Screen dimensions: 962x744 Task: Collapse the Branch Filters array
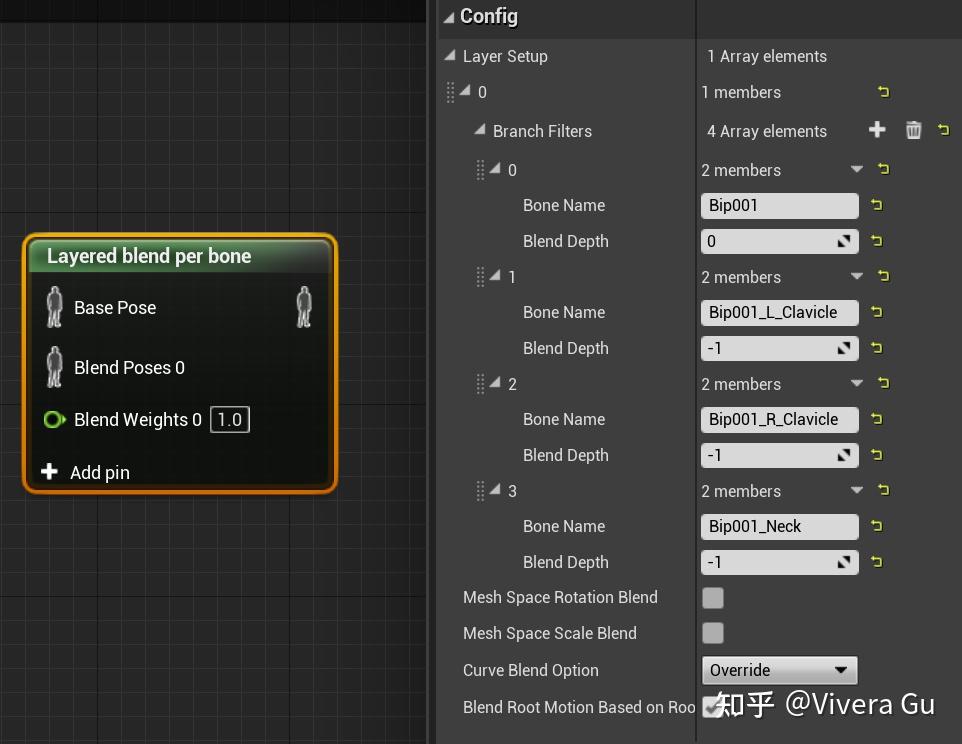(x=479, y=131)
